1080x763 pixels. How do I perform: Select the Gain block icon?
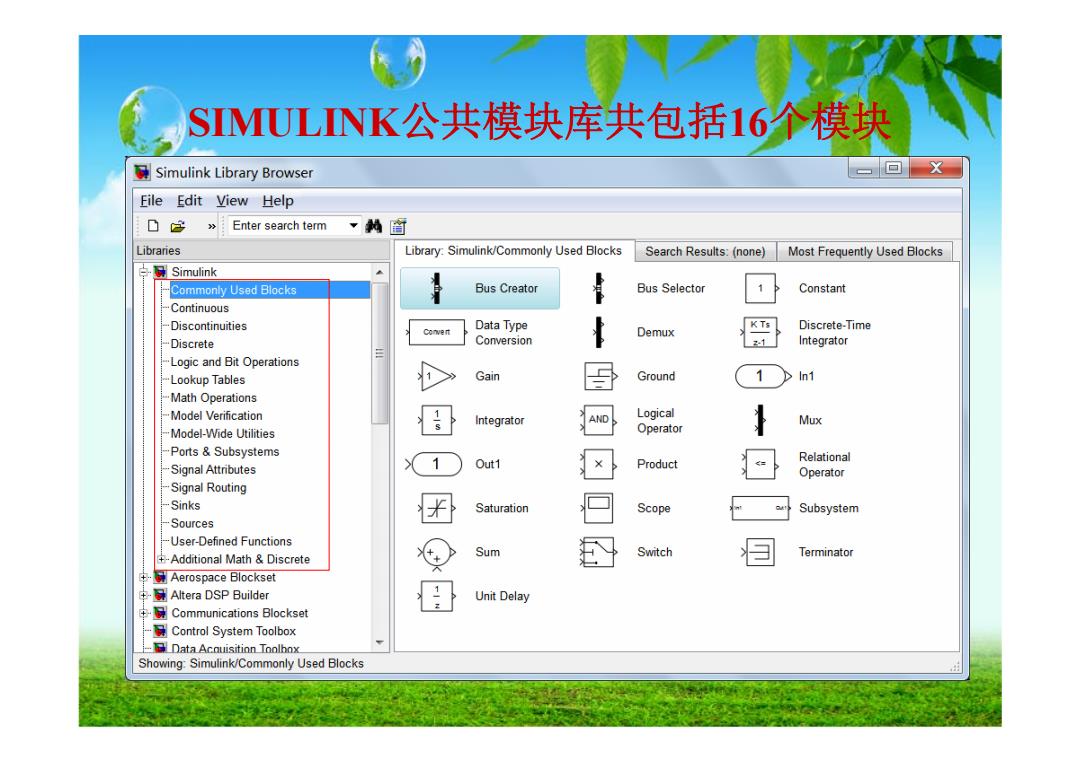click(437, 376)
